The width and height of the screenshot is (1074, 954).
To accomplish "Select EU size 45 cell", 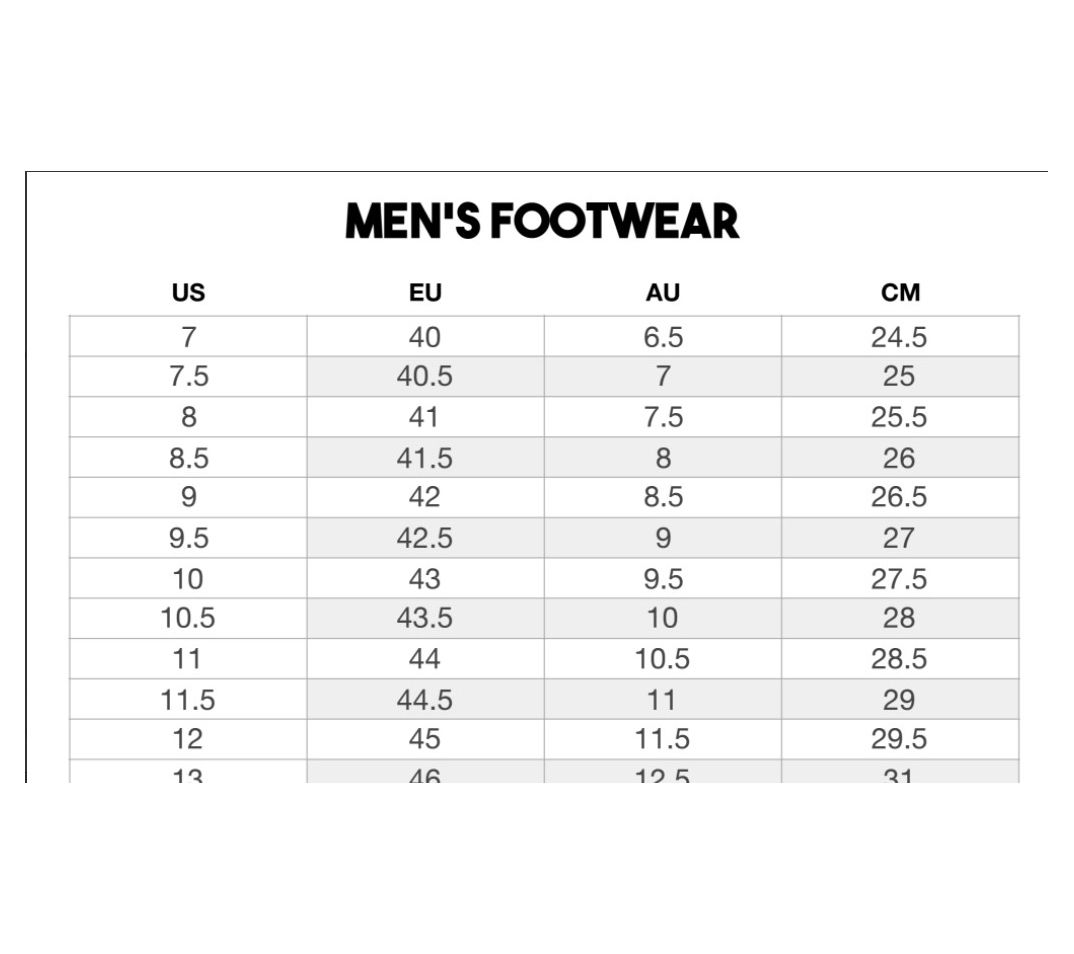I will 425,739.
